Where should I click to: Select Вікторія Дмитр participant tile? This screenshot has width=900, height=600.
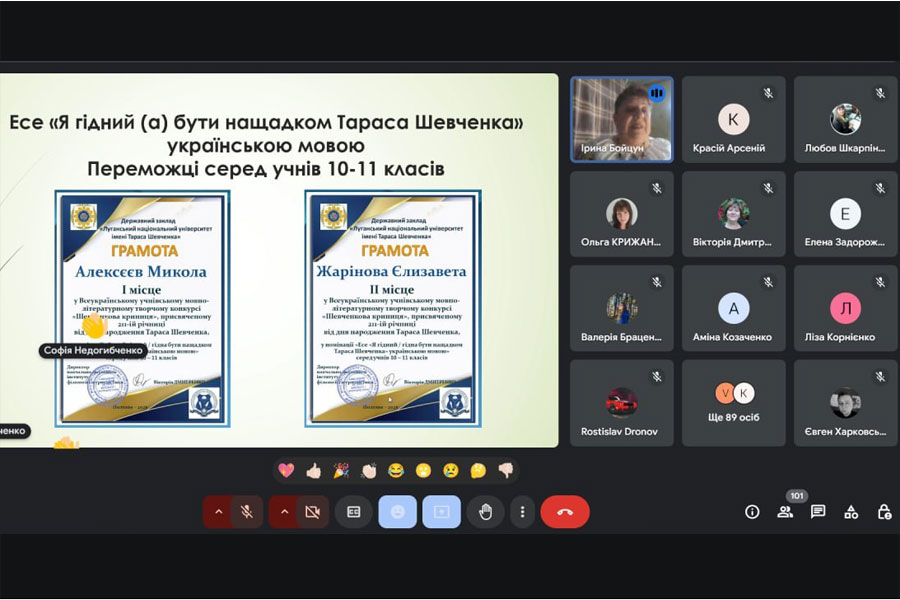734,214
